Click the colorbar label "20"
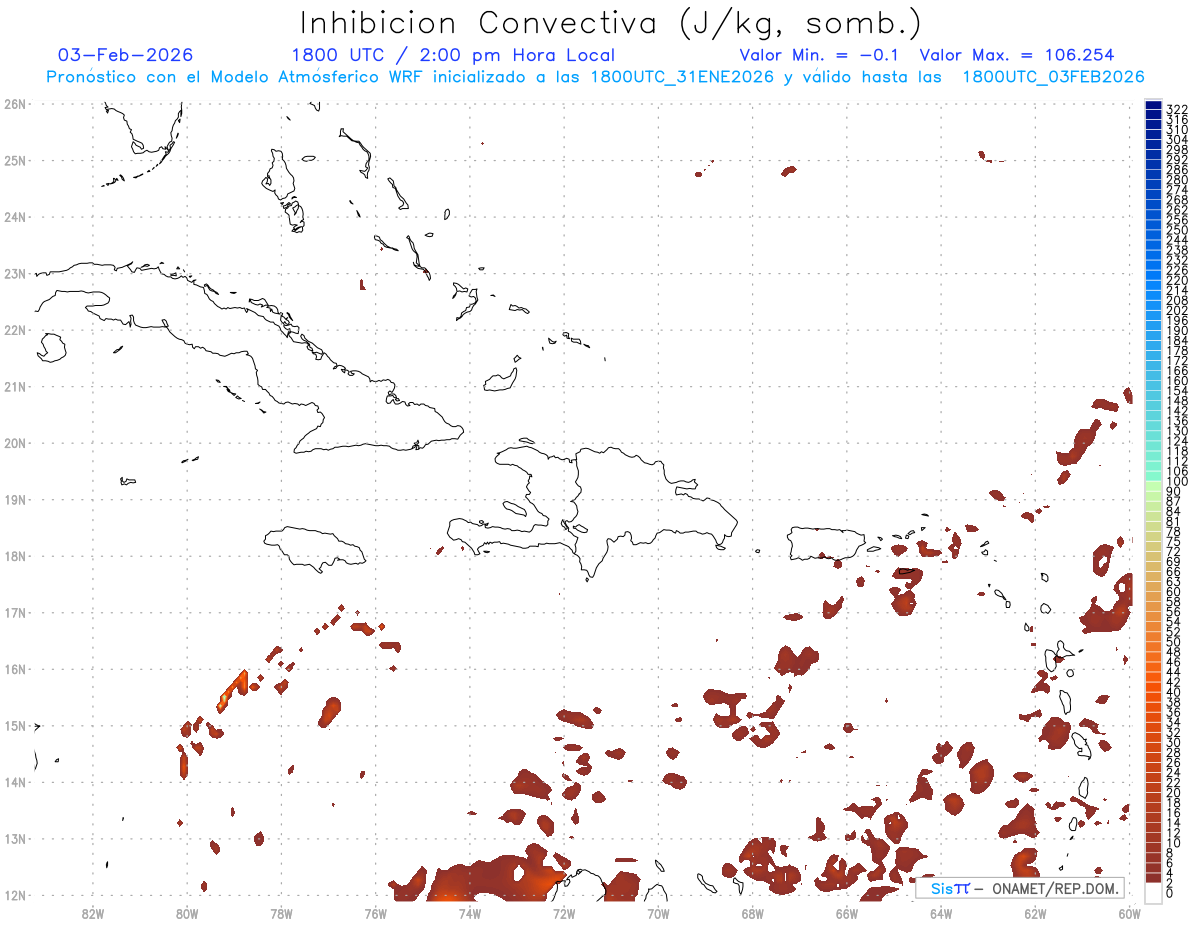This screenshot has width=1200, height=927. [1174, 793]
